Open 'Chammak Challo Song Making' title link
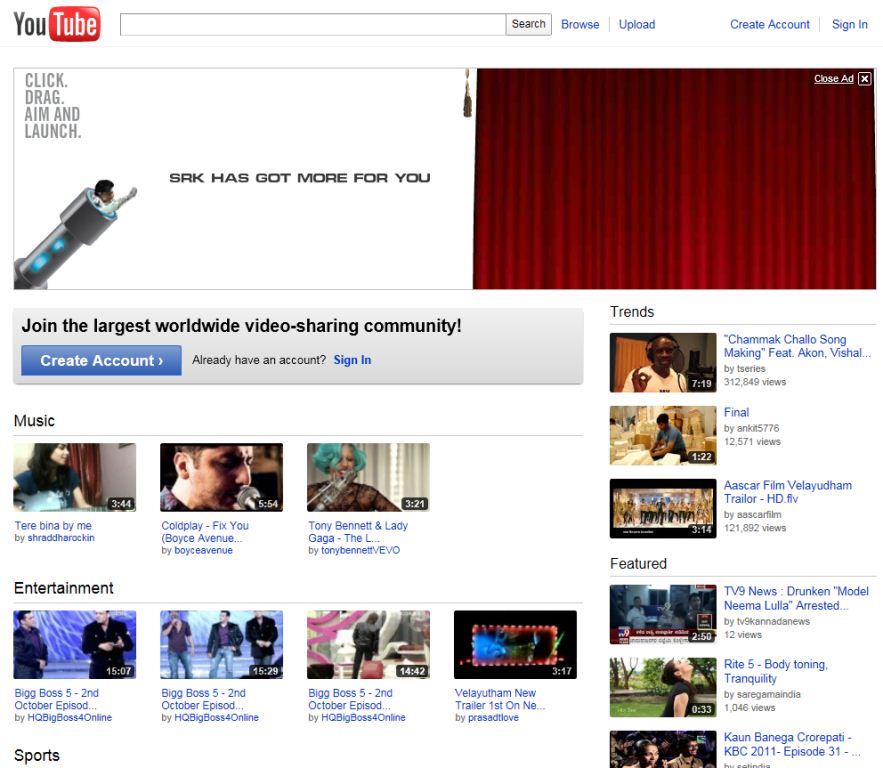 797,346
